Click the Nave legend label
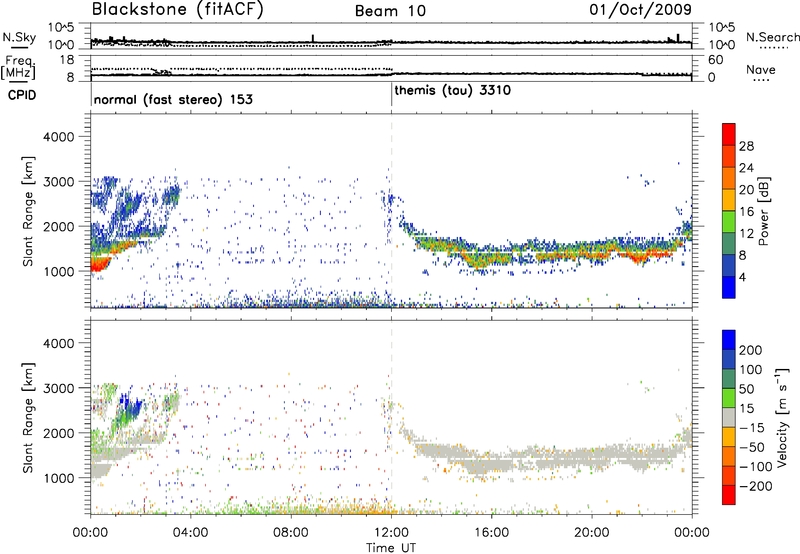The image size is (800, 554). pyautogui.click(x=761, y=69)
